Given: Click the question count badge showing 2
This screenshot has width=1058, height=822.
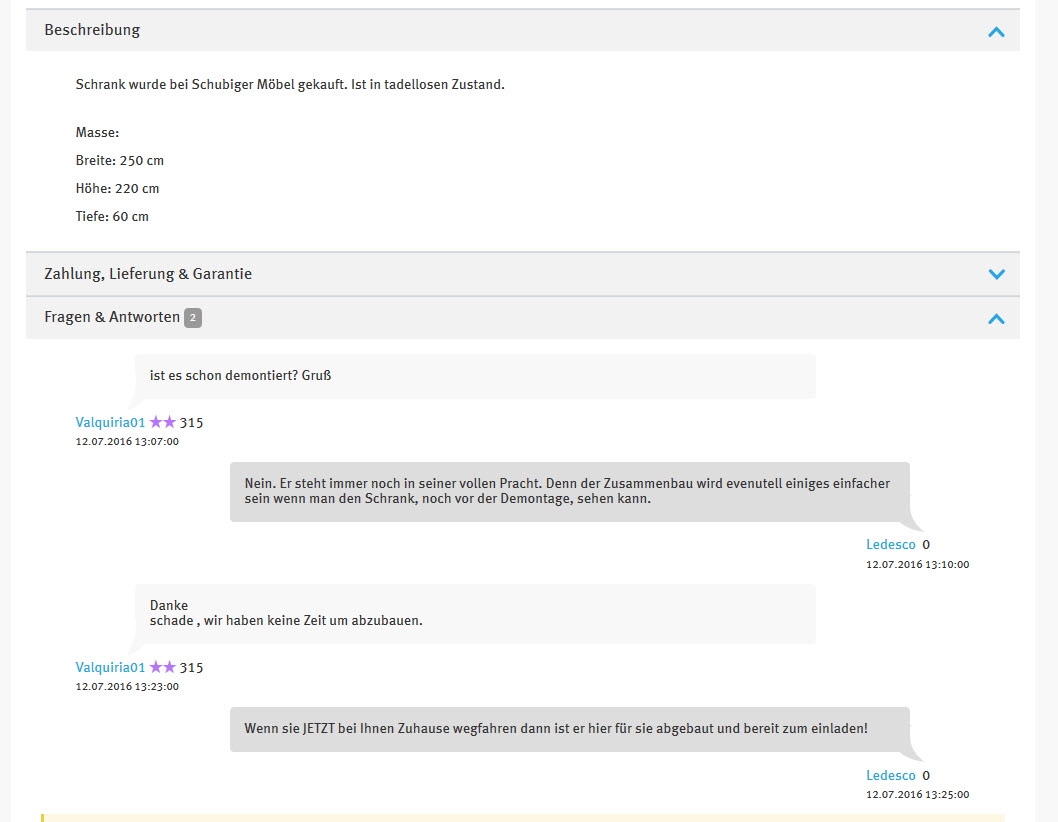Looking at the screenshot, I should tap(193, 318).
